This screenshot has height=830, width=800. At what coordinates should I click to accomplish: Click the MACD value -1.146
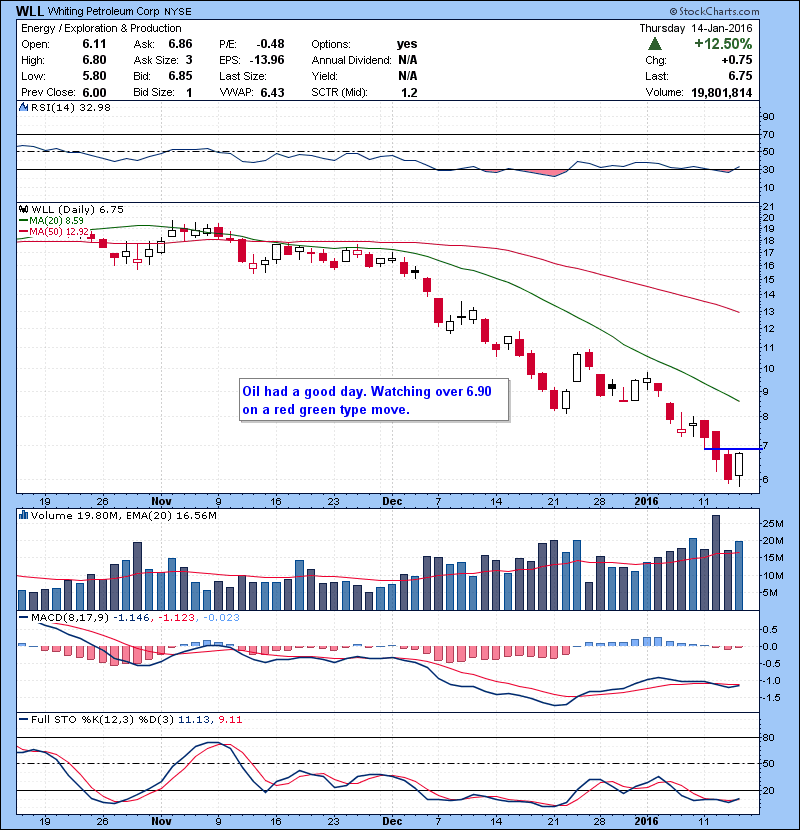point(131,618)
